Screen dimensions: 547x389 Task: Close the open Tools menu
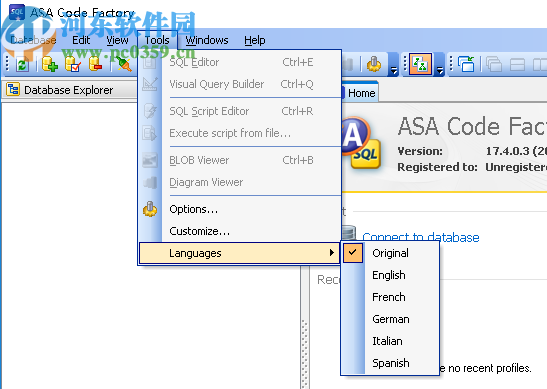point(157,40)
